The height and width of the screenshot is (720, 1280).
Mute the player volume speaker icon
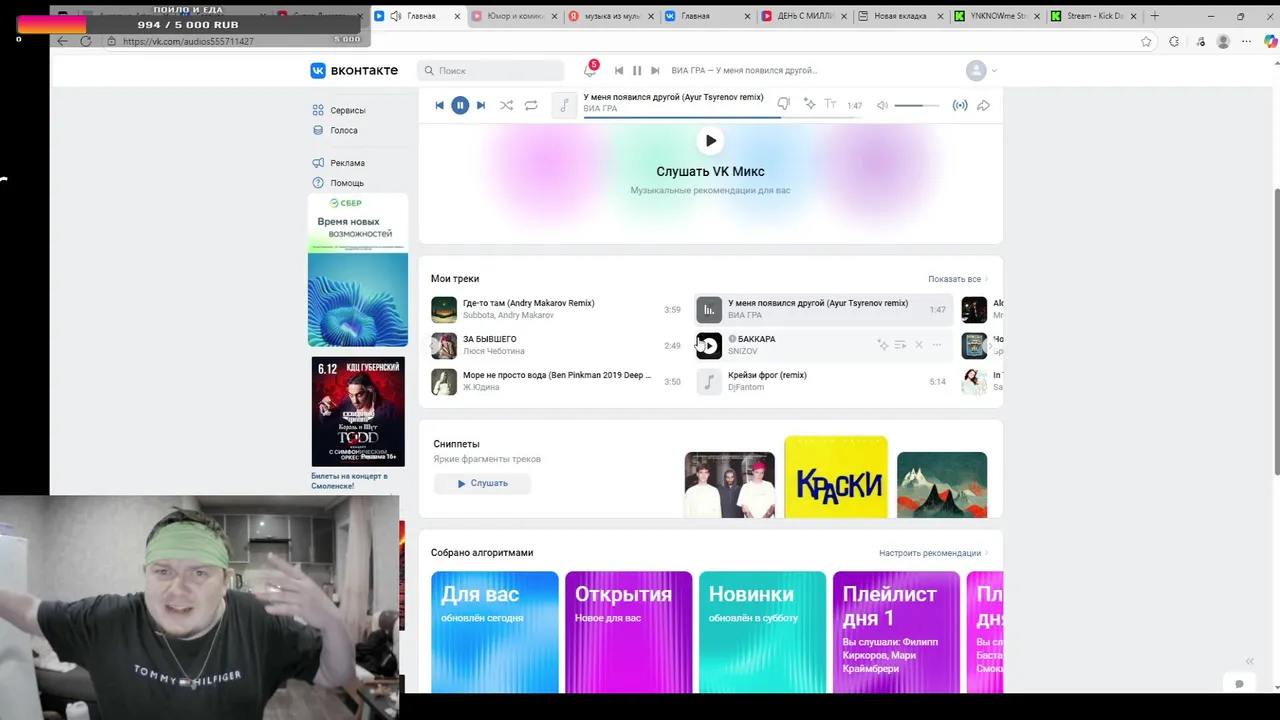[882, 105]
